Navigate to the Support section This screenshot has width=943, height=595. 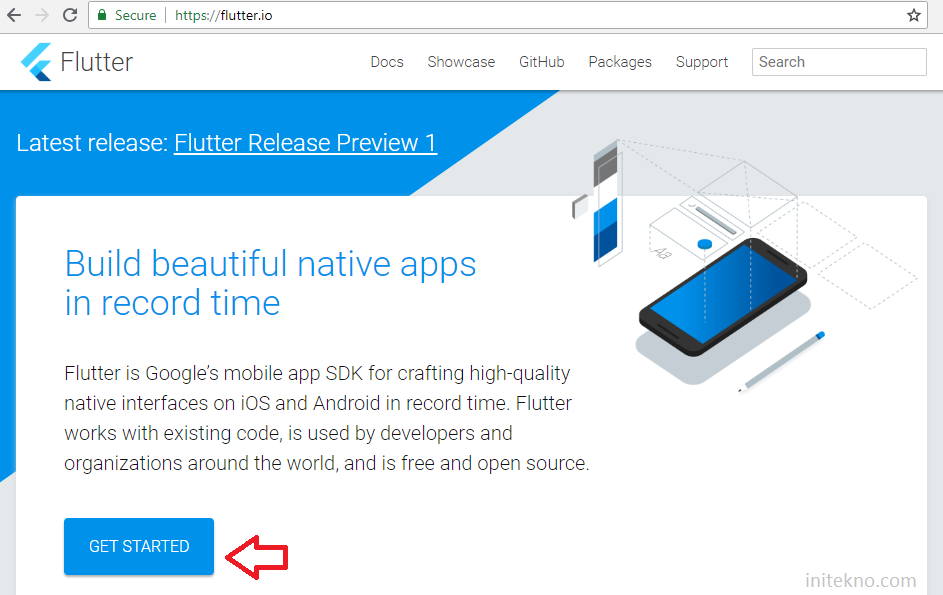701,62
